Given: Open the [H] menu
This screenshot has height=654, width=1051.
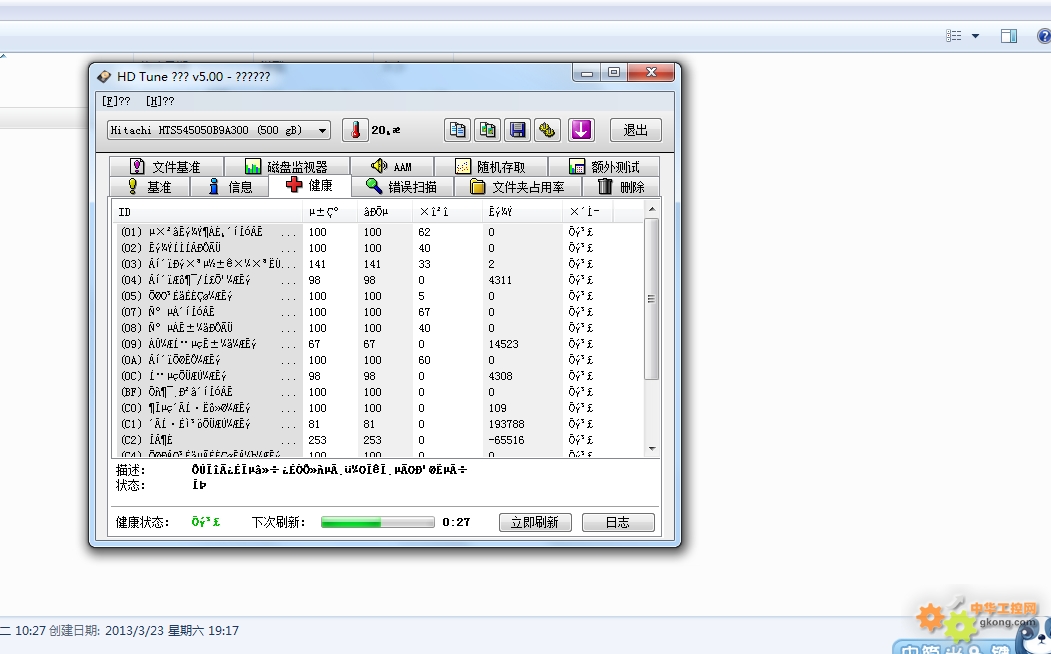Looking at the screenshot, I should pos(160,101).
